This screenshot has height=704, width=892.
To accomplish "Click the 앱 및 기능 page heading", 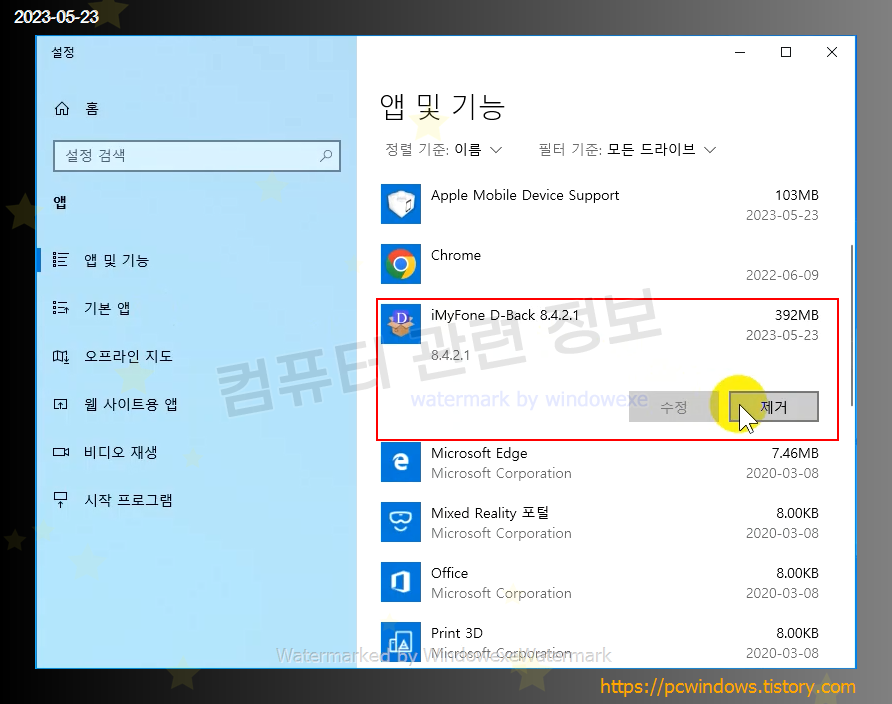I will tap(442, 107).
